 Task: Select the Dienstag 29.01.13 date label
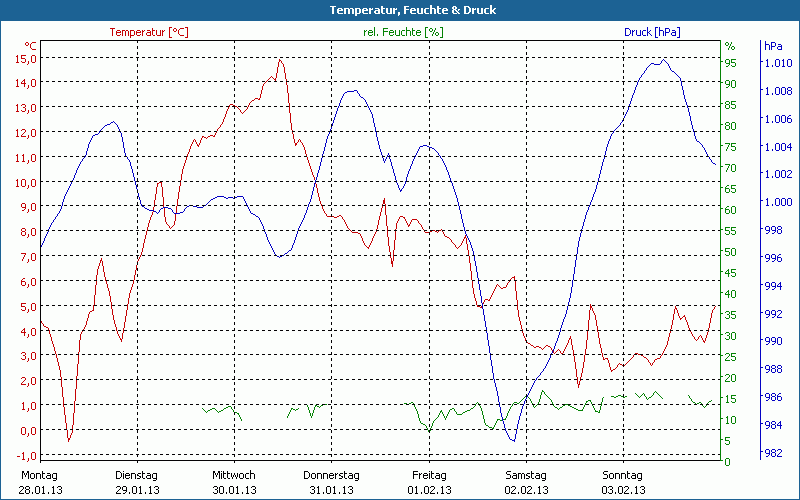pyautogui.click(x=137, y=482)
